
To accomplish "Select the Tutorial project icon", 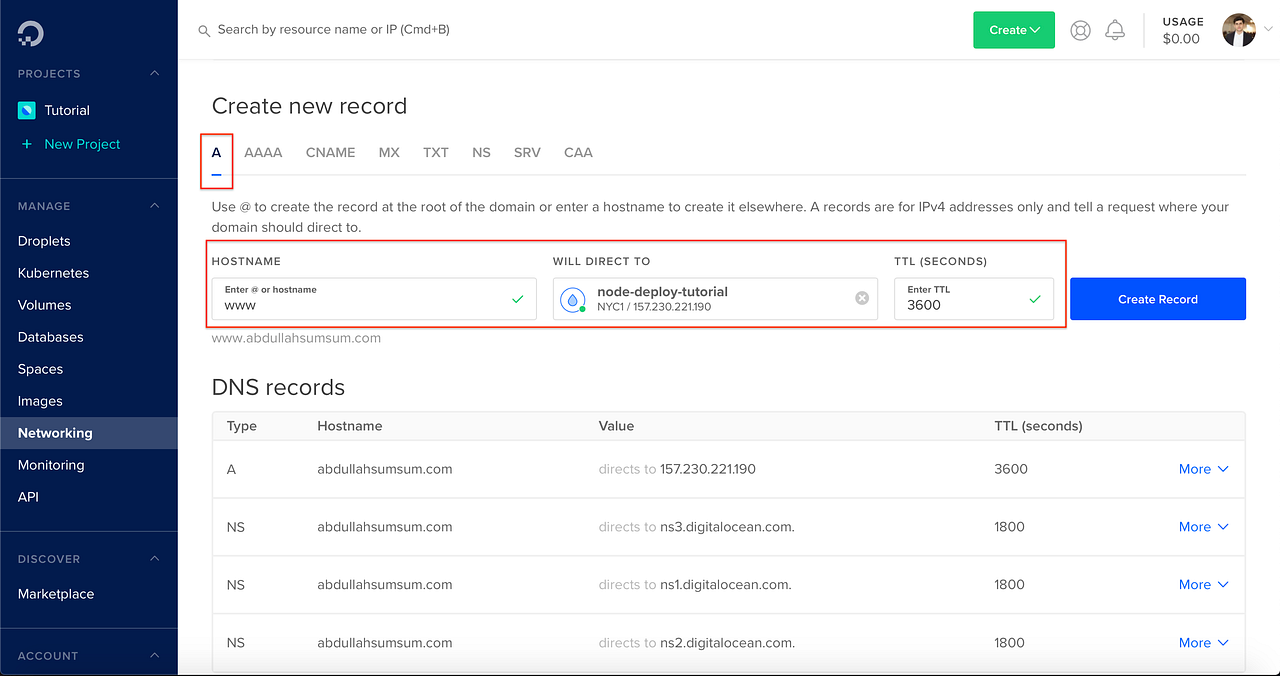I will tap(26, 110).
